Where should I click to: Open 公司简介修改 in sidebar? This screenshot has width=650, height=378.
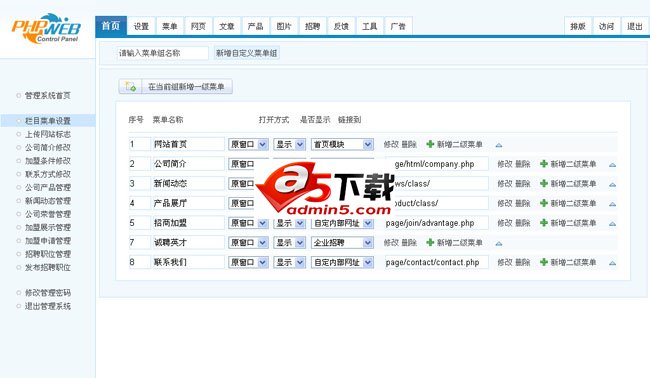[48, 148]
